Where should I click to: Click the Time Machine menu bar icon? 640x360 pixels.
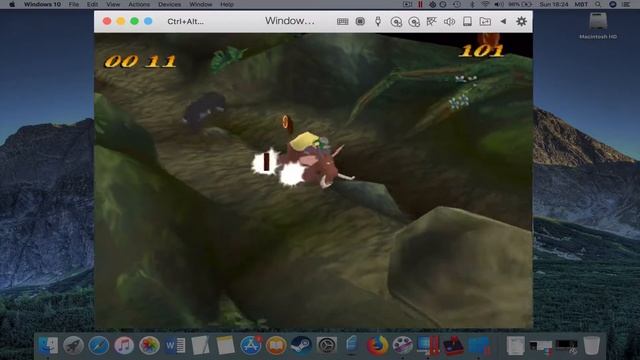point(457,4)
